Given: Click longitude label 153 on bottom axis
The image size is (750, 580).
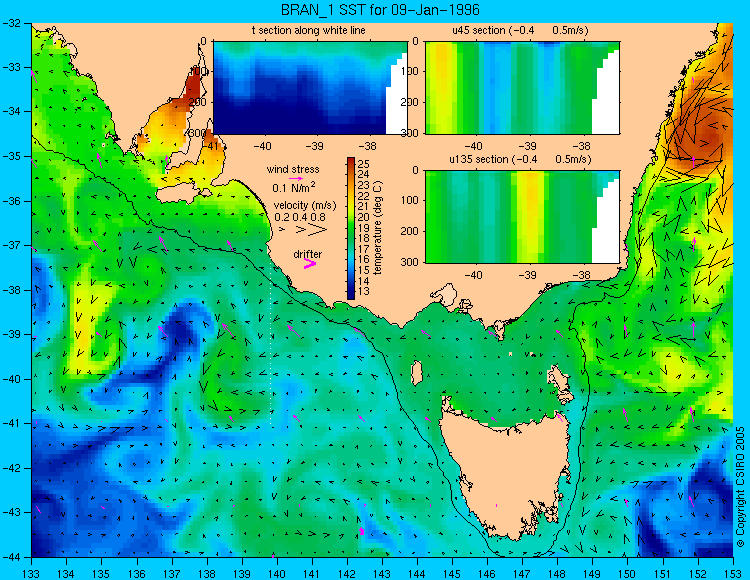Looking at the screenshot, I should click(733, 574).
